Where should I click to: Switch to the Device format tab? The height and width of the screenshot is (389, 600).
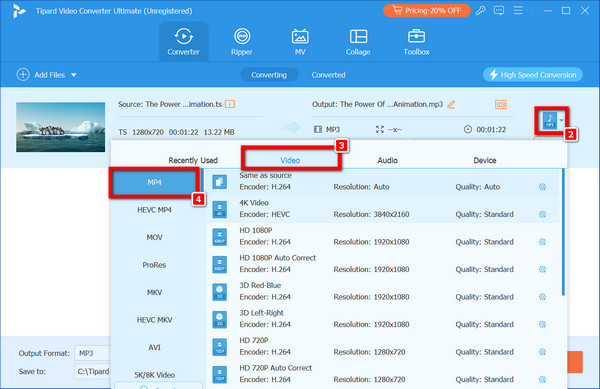[x=484, y=160]
